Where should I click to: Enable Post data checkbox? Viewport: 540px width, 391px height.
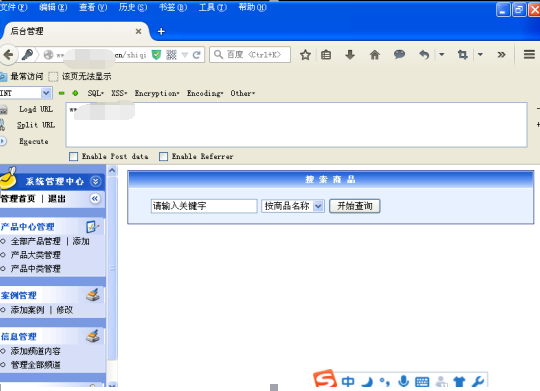[x=73, y=156]
